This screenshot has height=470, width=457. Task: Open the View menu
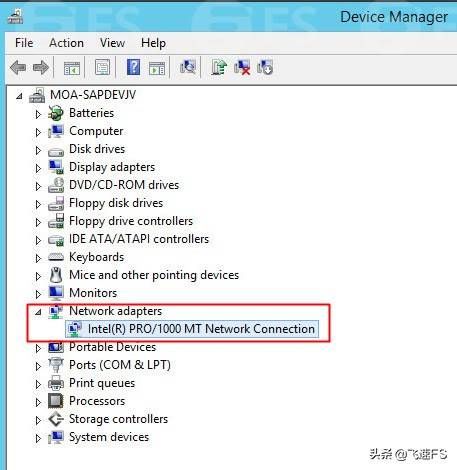(x=112, y=43)
